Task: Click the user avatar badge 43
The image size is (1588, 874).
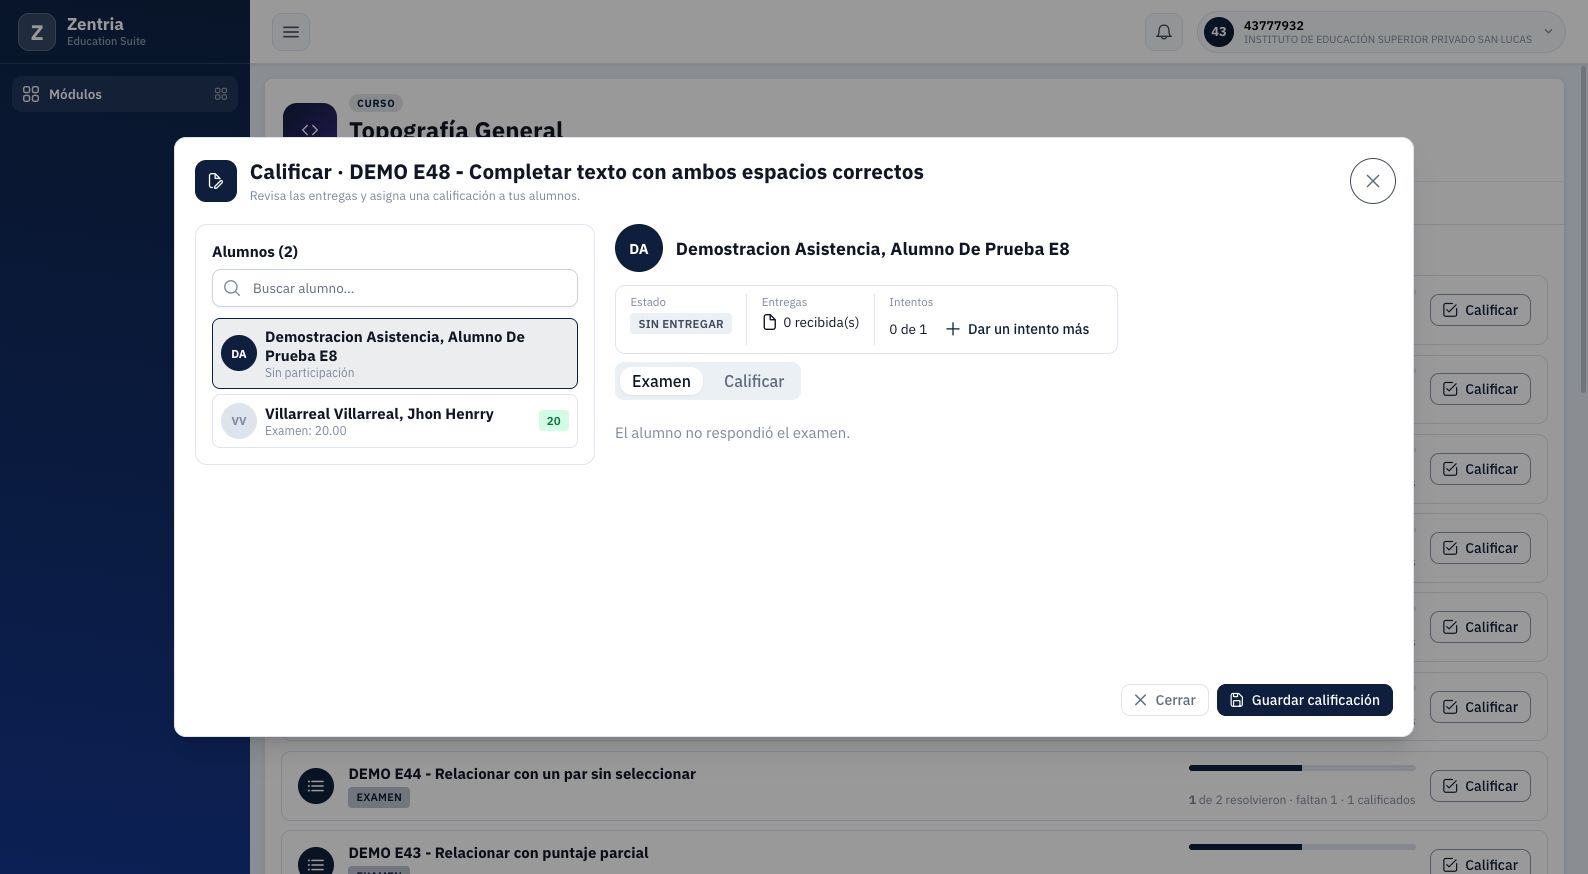Action: pos(1218,32)
